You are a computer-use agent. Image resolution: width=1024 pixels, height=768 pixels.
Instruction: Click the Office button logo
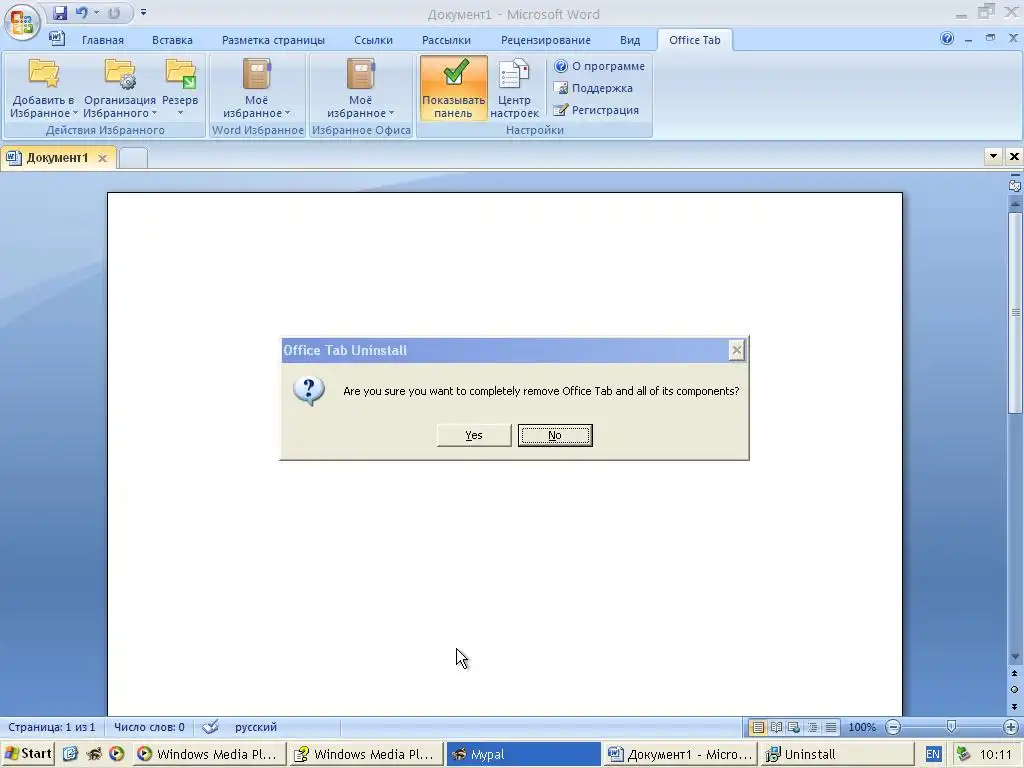pyautogui.click(x=22, y=22)
